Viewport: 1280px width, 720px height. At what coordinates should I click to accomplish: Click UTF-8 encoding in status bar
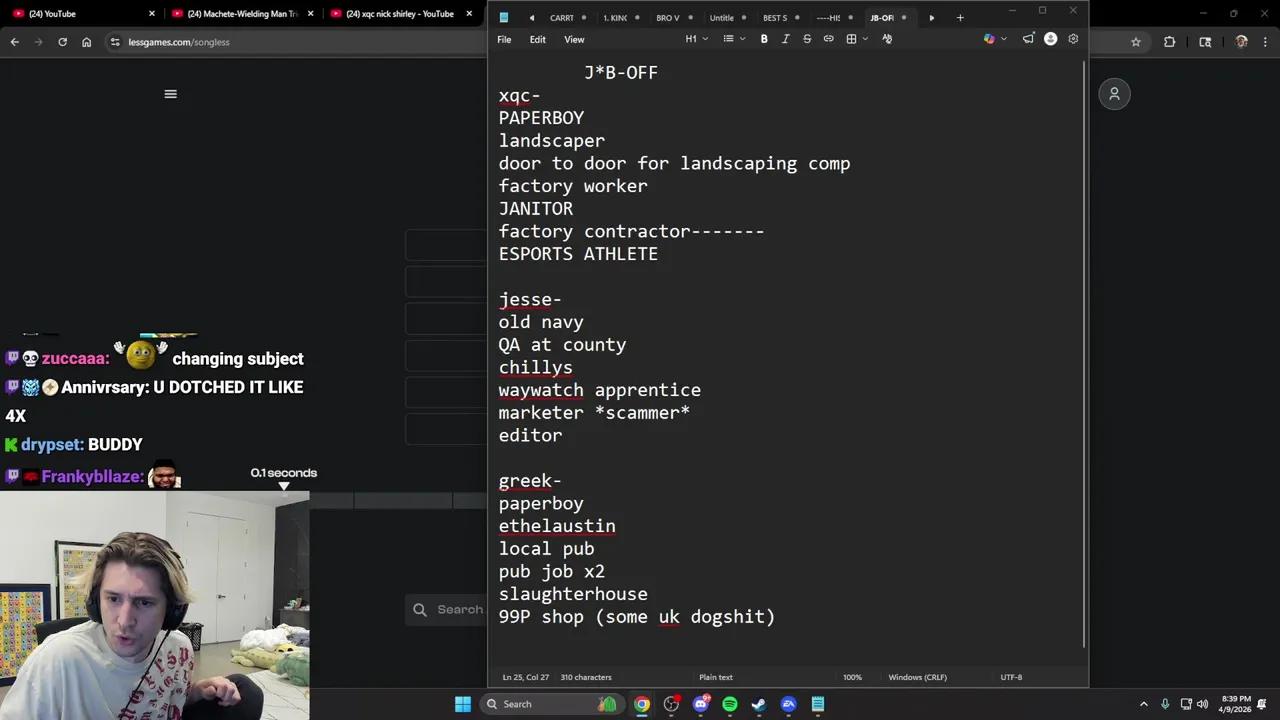[x=1011, y=677]
